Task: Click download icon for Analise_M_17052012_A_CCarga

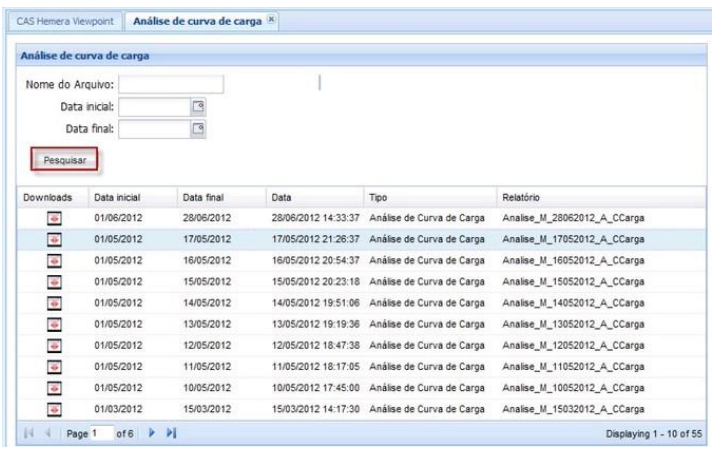Action: [x=54, y=238]
